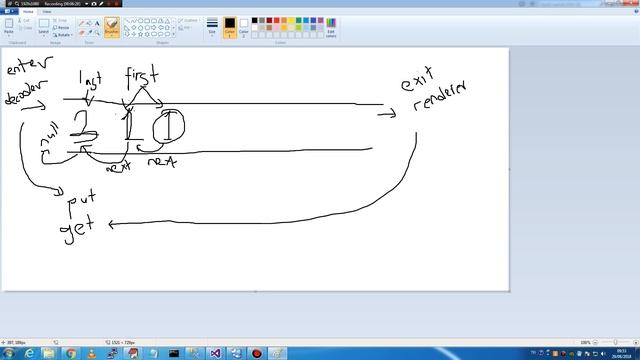
Task: Select the Rectangle shape
Action: tap(147, 21)
